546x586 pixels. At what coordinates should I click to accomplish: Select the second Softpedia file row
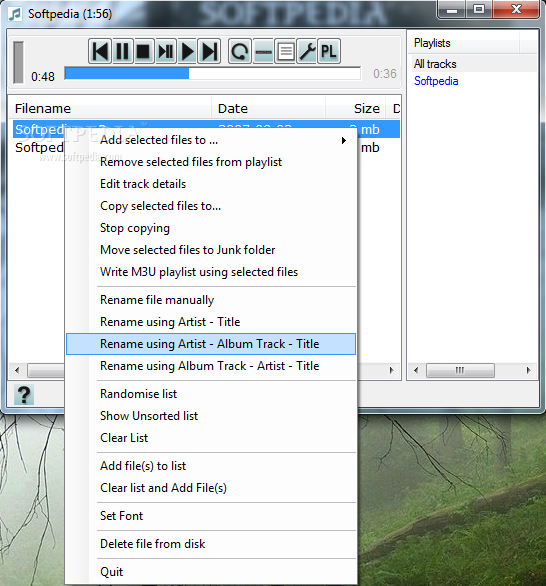coord(39,148)
